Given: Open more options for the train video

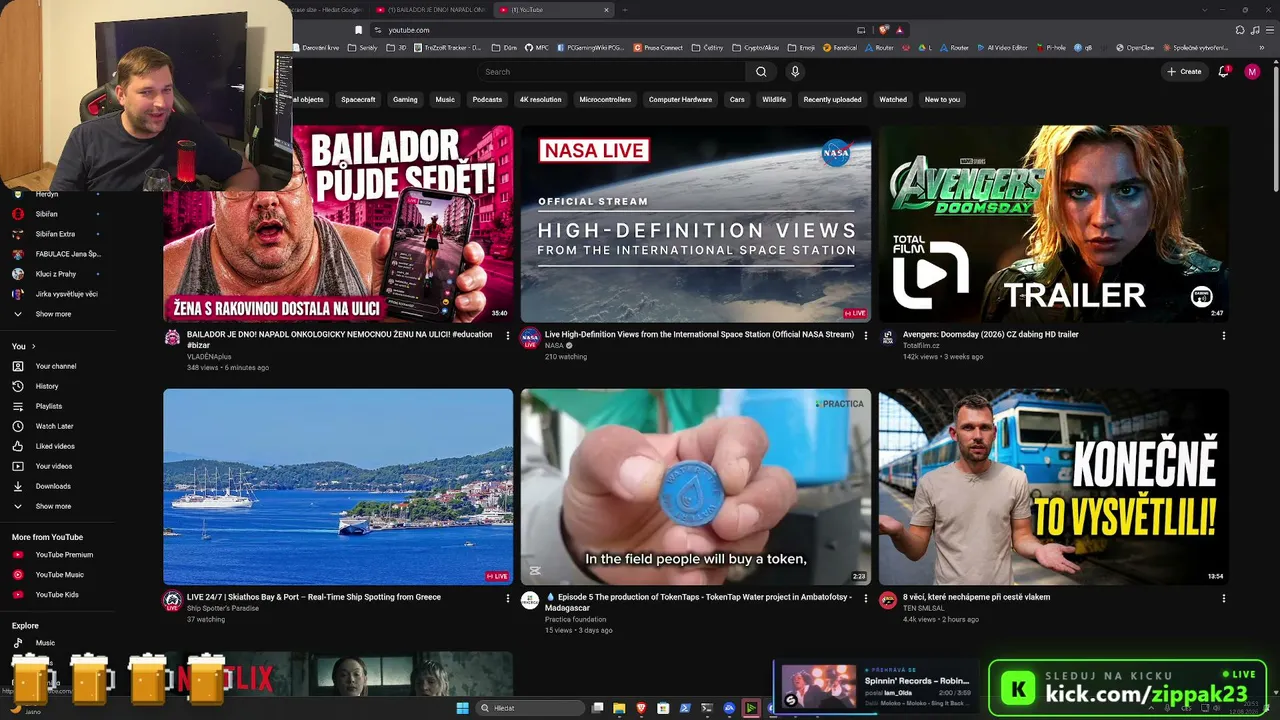Looking at the screenshot, I should tap(1223, 598).
